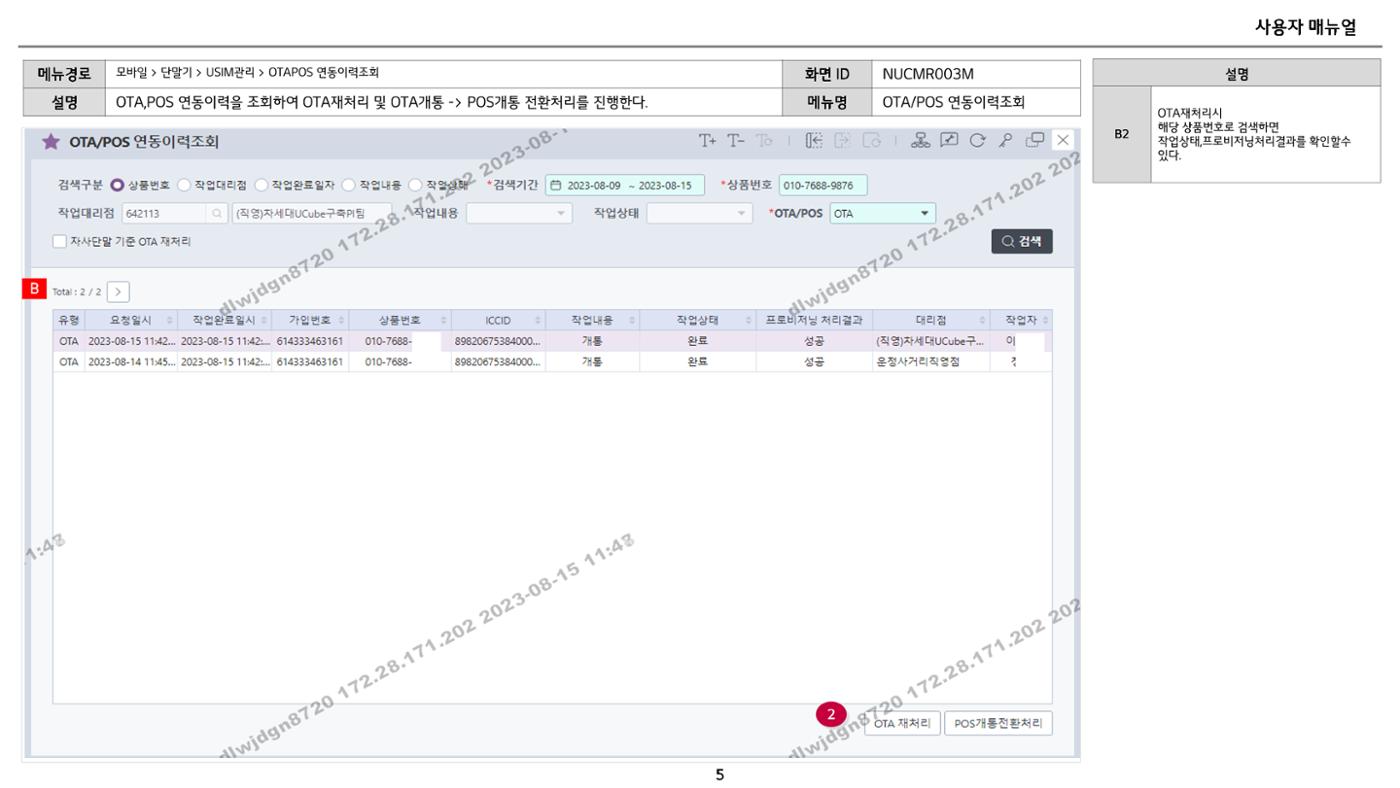Click the 유형 column header
The width and height of the screenshot is (1400, 788).
68,319
